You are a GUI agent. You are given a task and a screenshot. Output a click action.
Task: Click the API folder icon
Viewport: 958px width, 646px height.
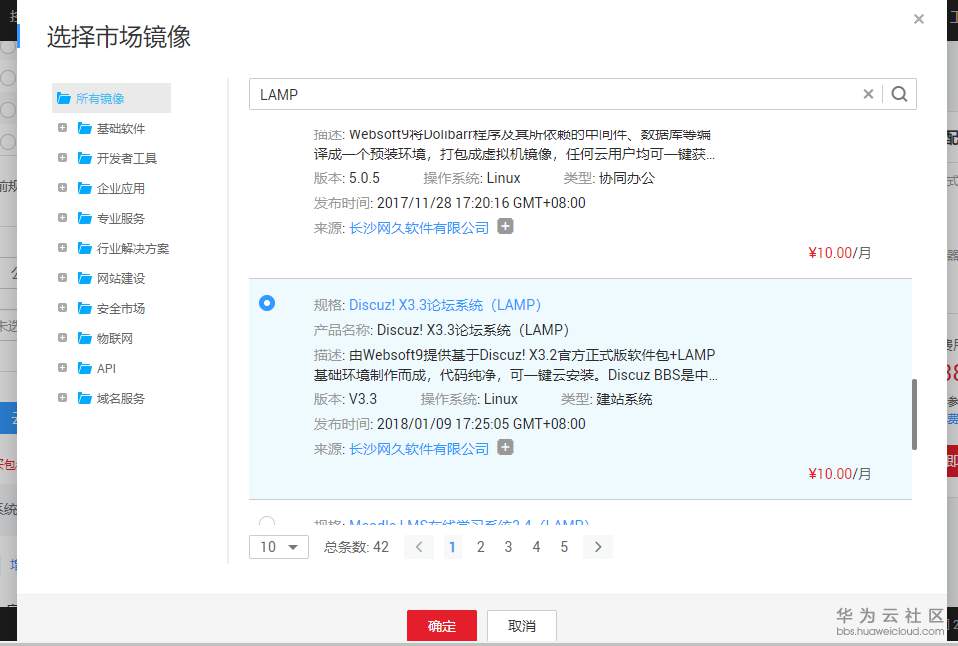pos(84,368)
